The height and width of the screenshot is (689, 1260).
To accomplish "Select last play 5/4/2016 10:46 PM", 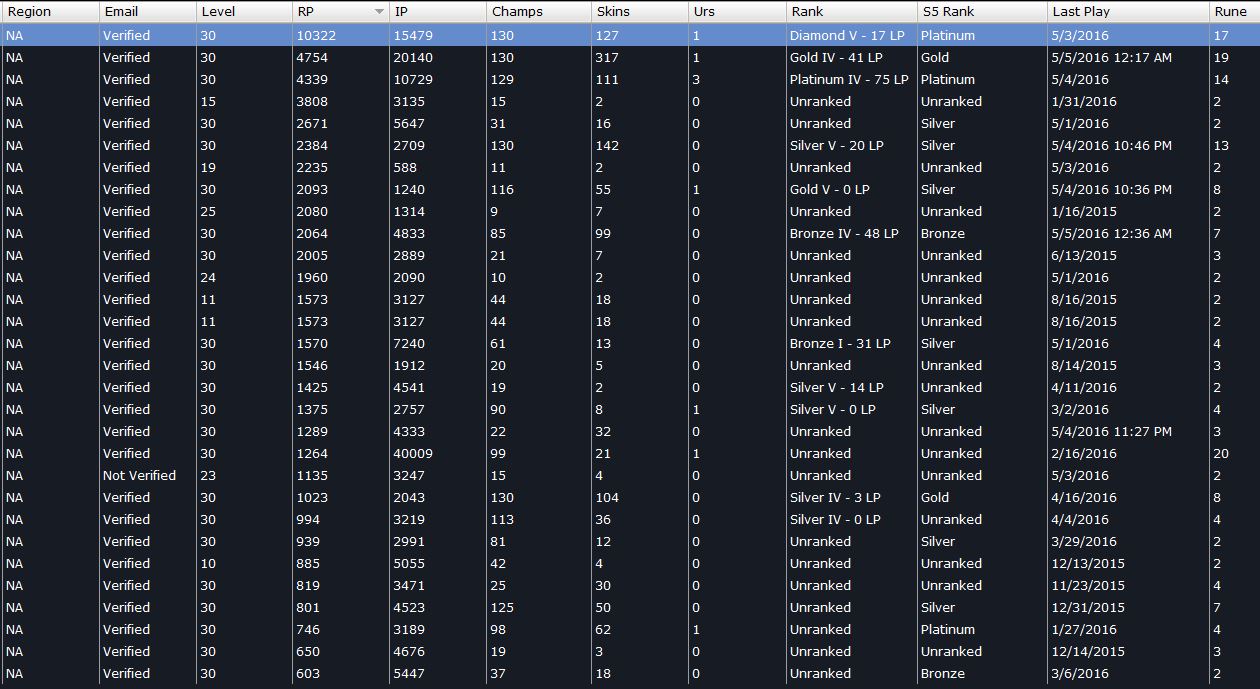I will 1112,145.
